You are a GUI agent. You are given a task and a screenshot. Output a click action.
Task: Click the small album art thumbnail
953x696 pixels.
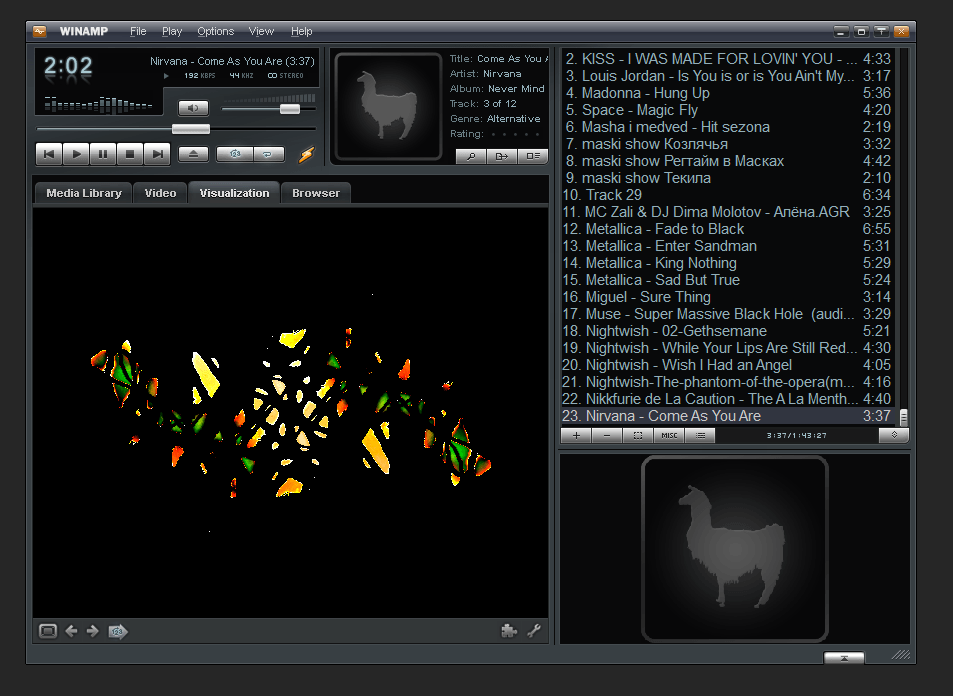388,107
